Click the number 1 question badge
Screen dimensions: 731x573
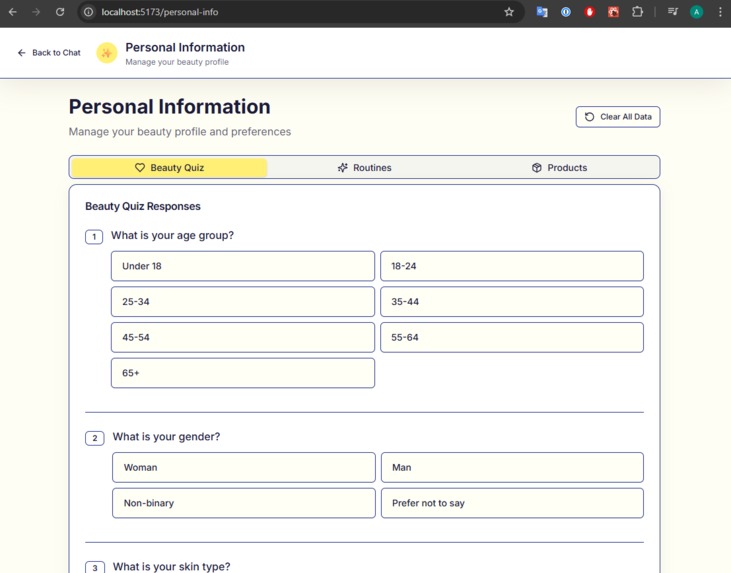coord(94,237)
